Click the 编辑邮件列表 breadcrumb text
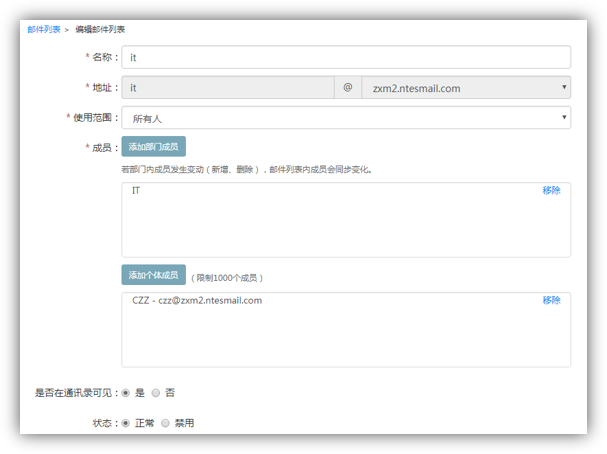 tap(100, 30)
